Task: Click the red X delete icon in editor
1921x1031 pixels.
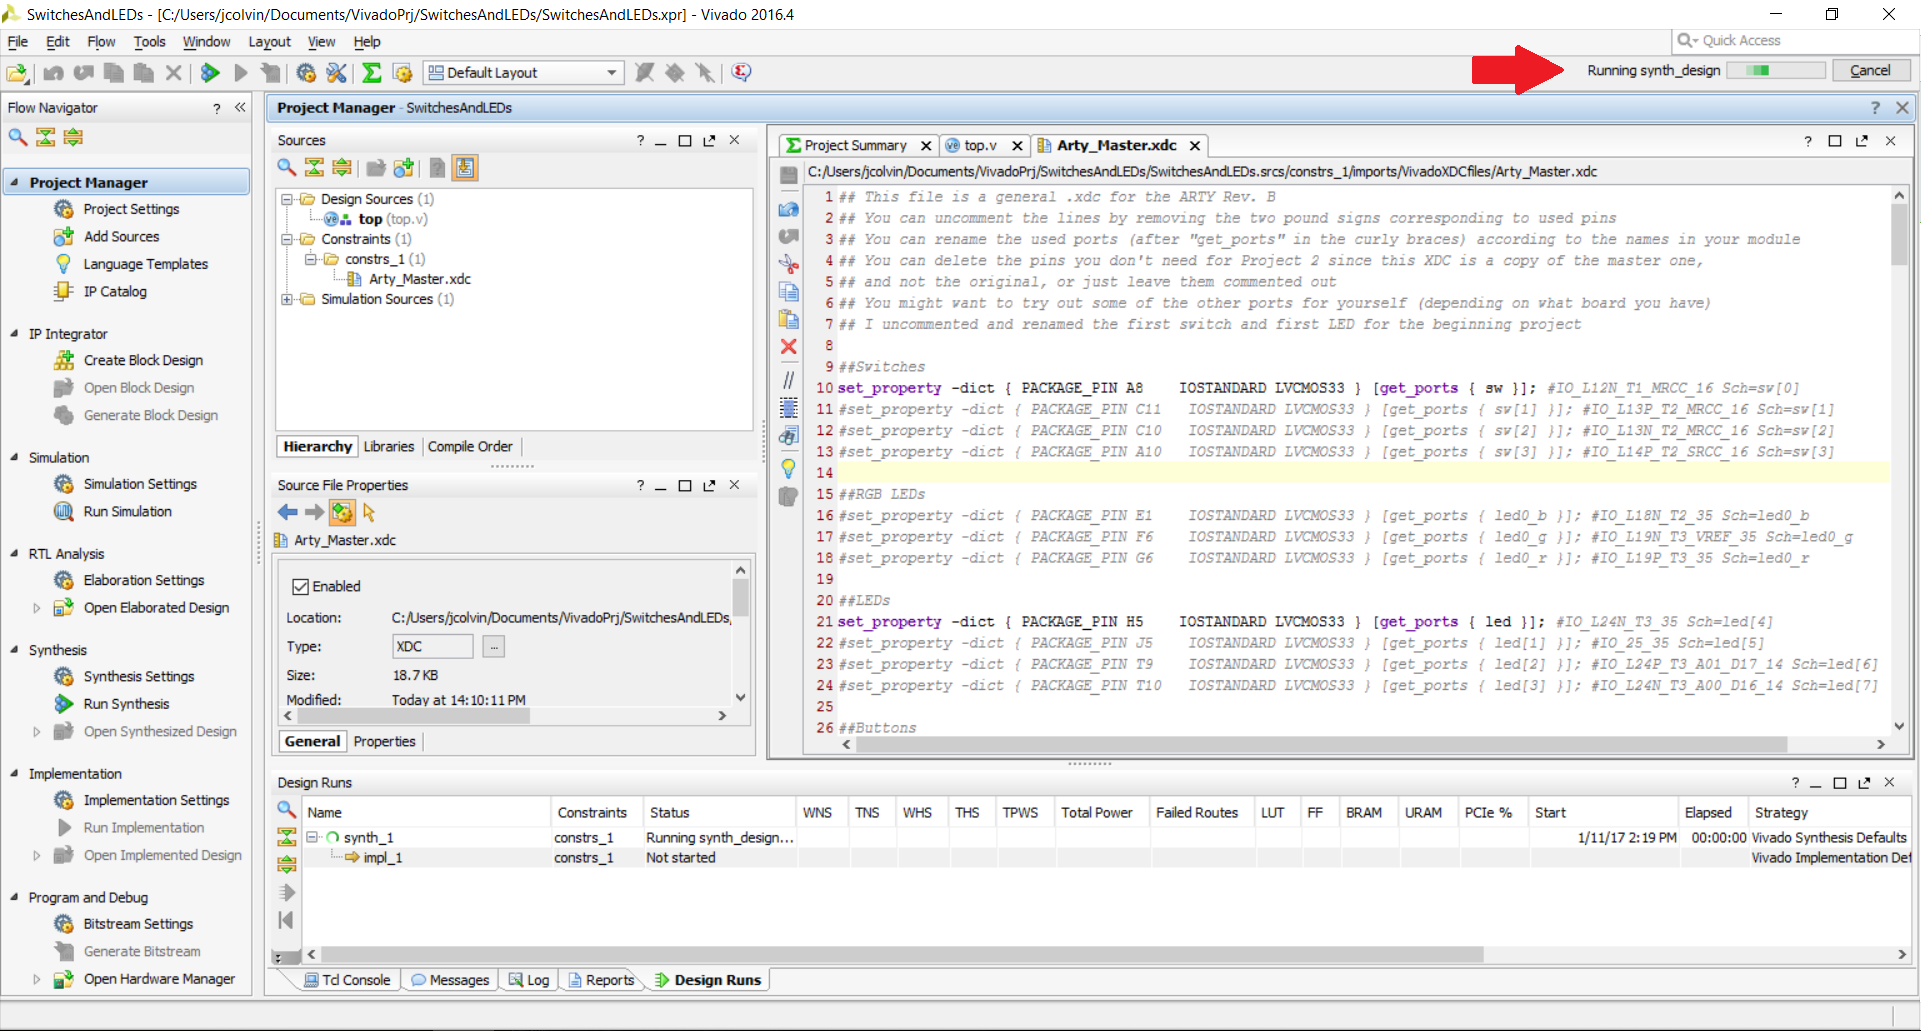Action: 788,346
